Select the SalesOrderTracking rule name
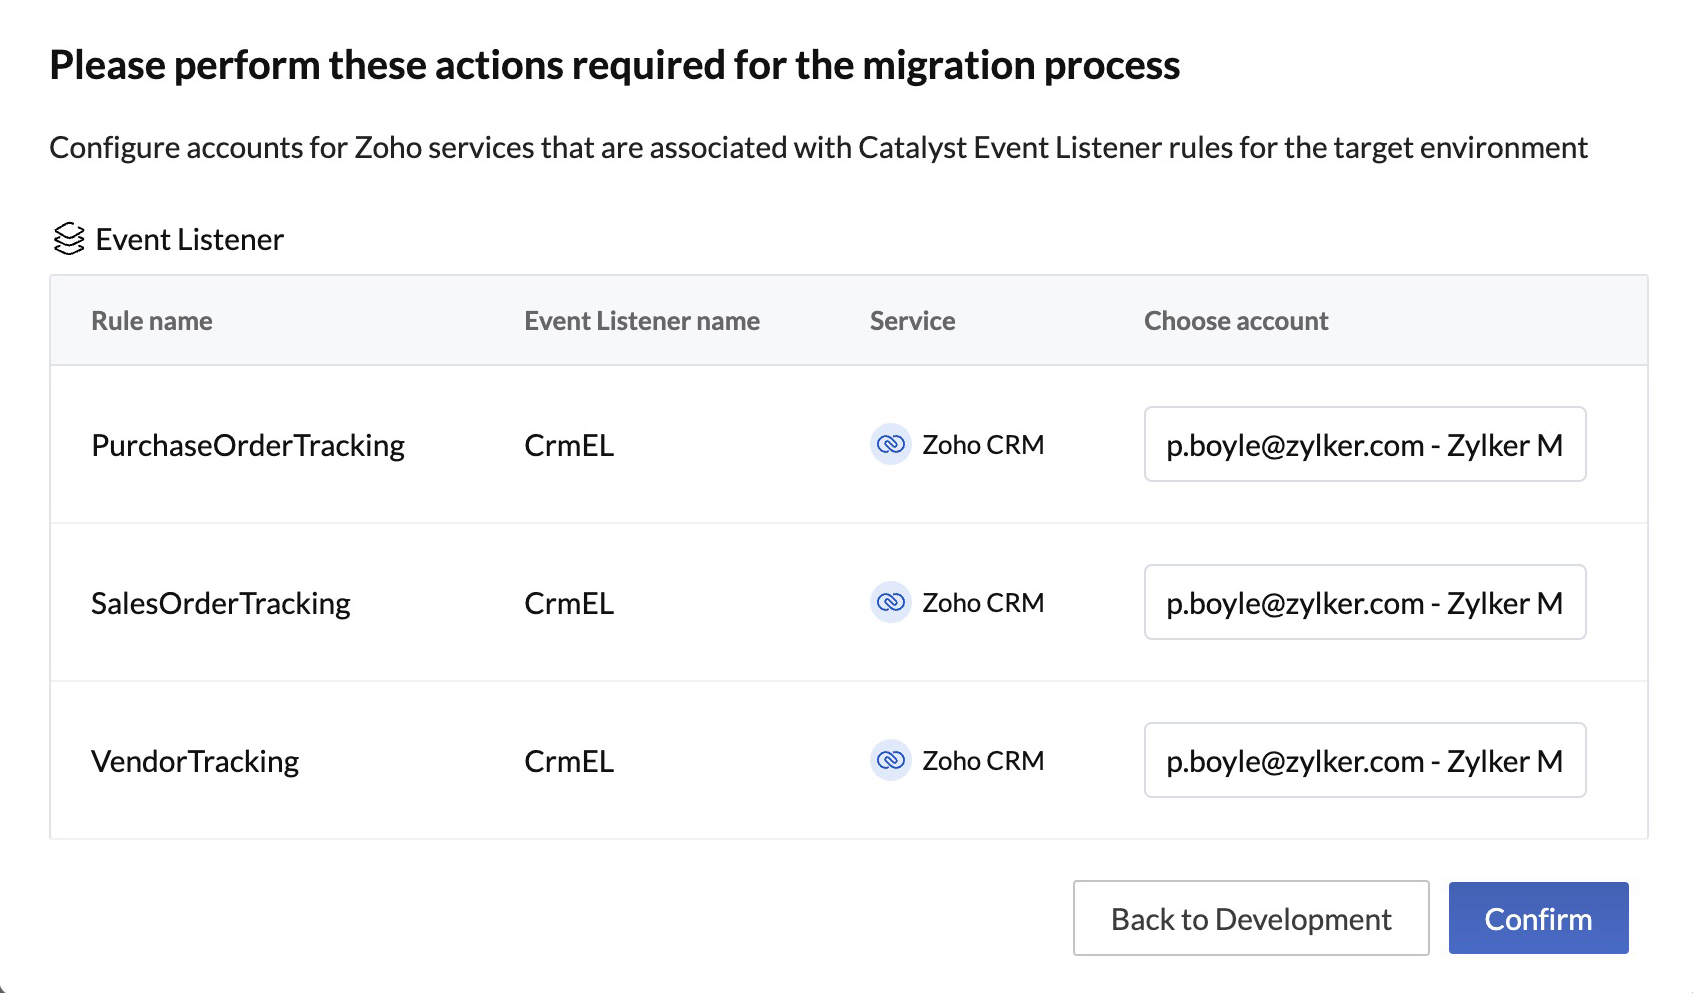The image size is (1693, 993). click(x=221, y=603)
